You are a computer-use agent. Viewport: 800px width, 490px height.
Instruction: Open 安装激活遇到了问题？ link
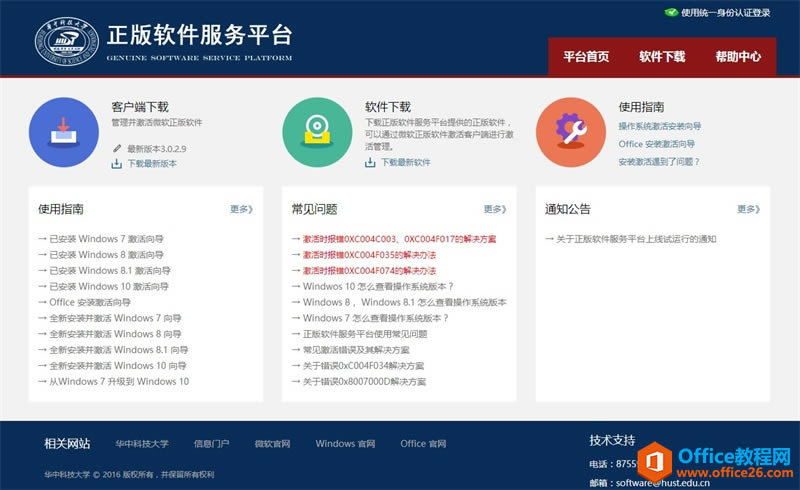(659, 162)
